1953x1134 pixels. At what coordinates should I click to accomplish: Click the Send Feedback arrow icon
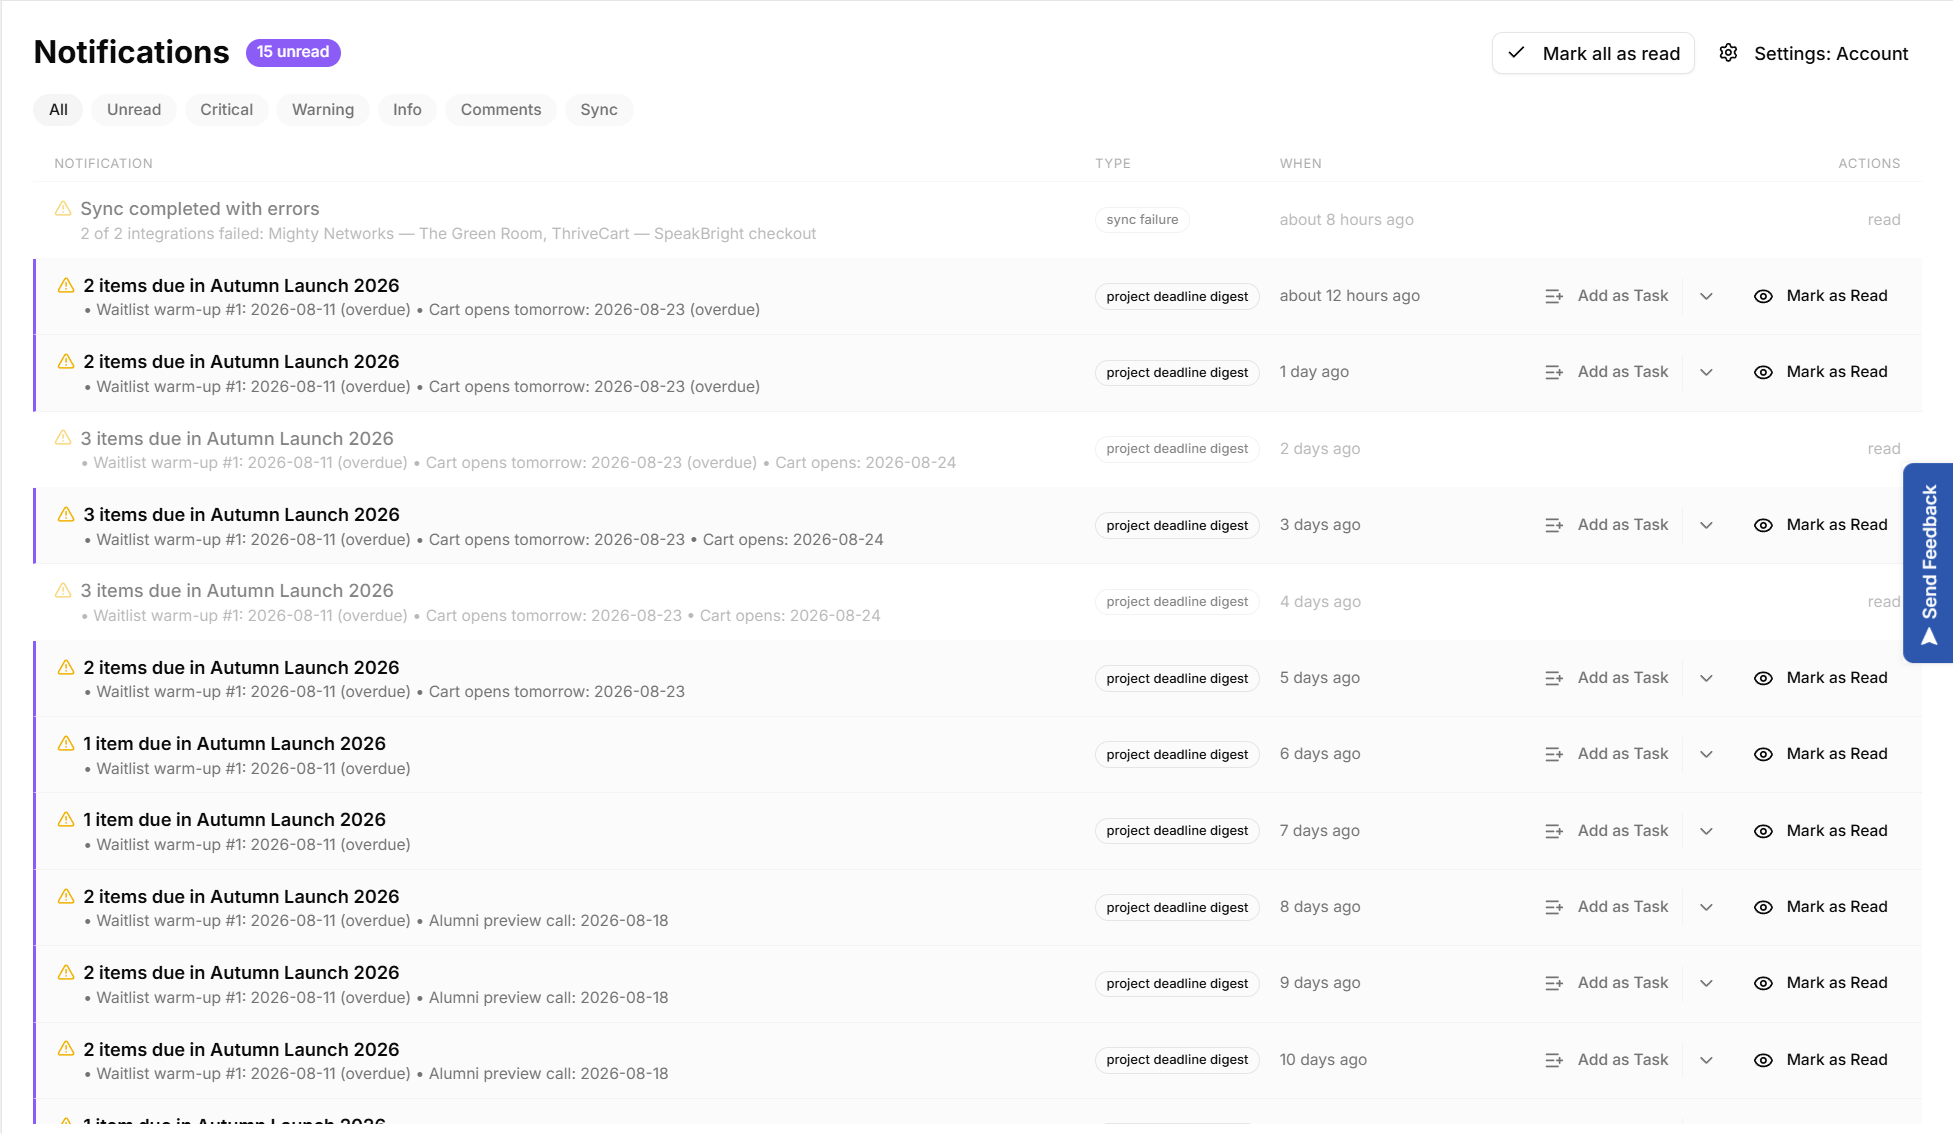coord(1930,637)
